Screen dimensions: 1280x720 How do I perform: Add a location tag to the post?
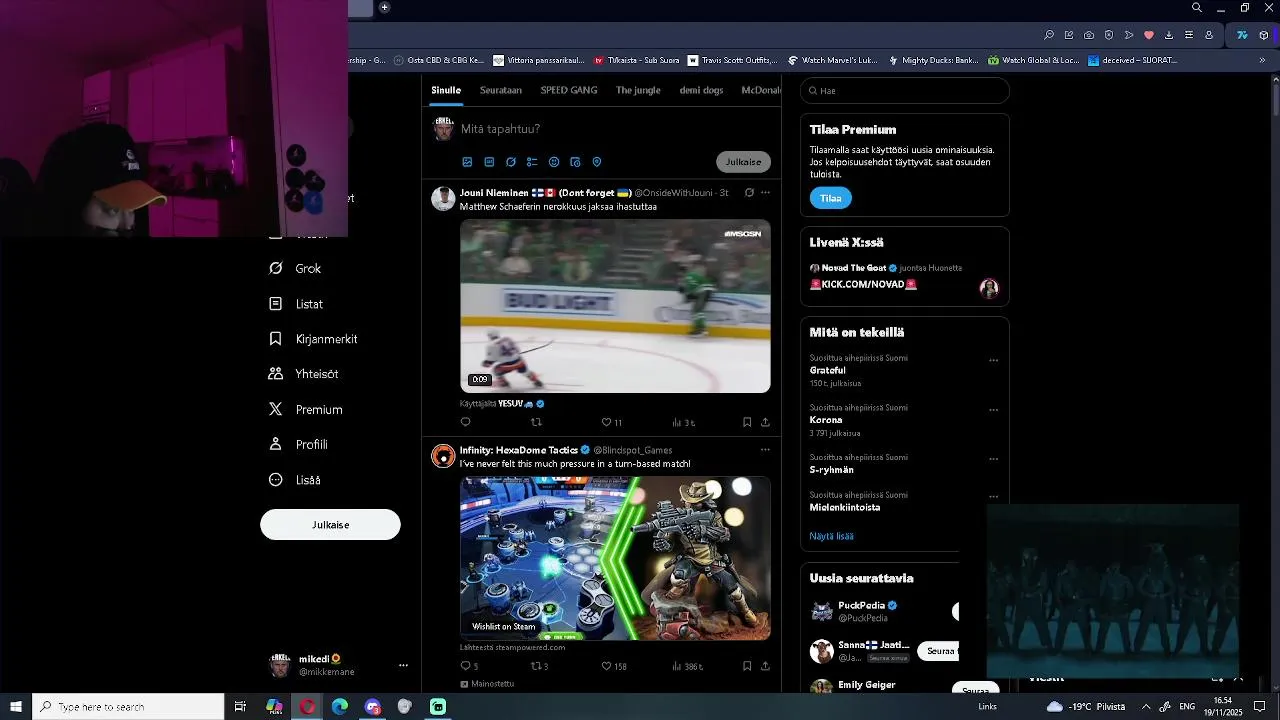597,162
